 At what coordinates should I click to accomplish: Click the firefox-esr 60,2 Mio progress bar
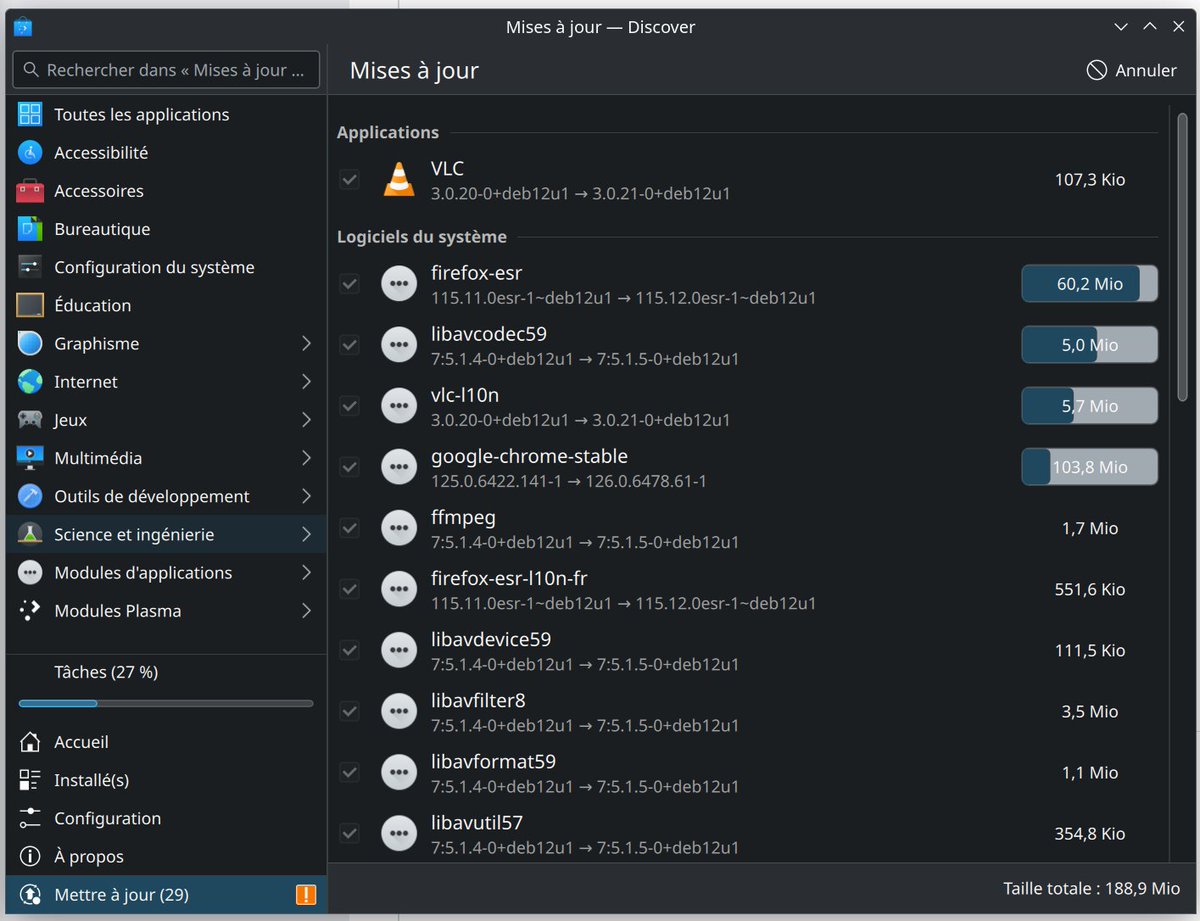pyautogui.click(x=1089, y=284)
